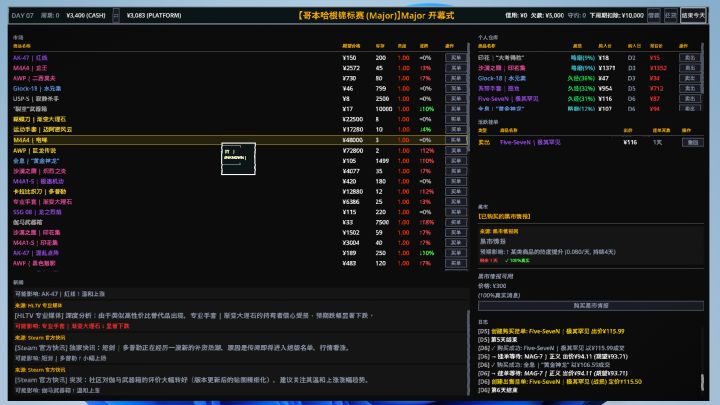Click buy button for M4A1-S priced ¥3004
This screenshot has height=405, width=720.
point(456,243)
